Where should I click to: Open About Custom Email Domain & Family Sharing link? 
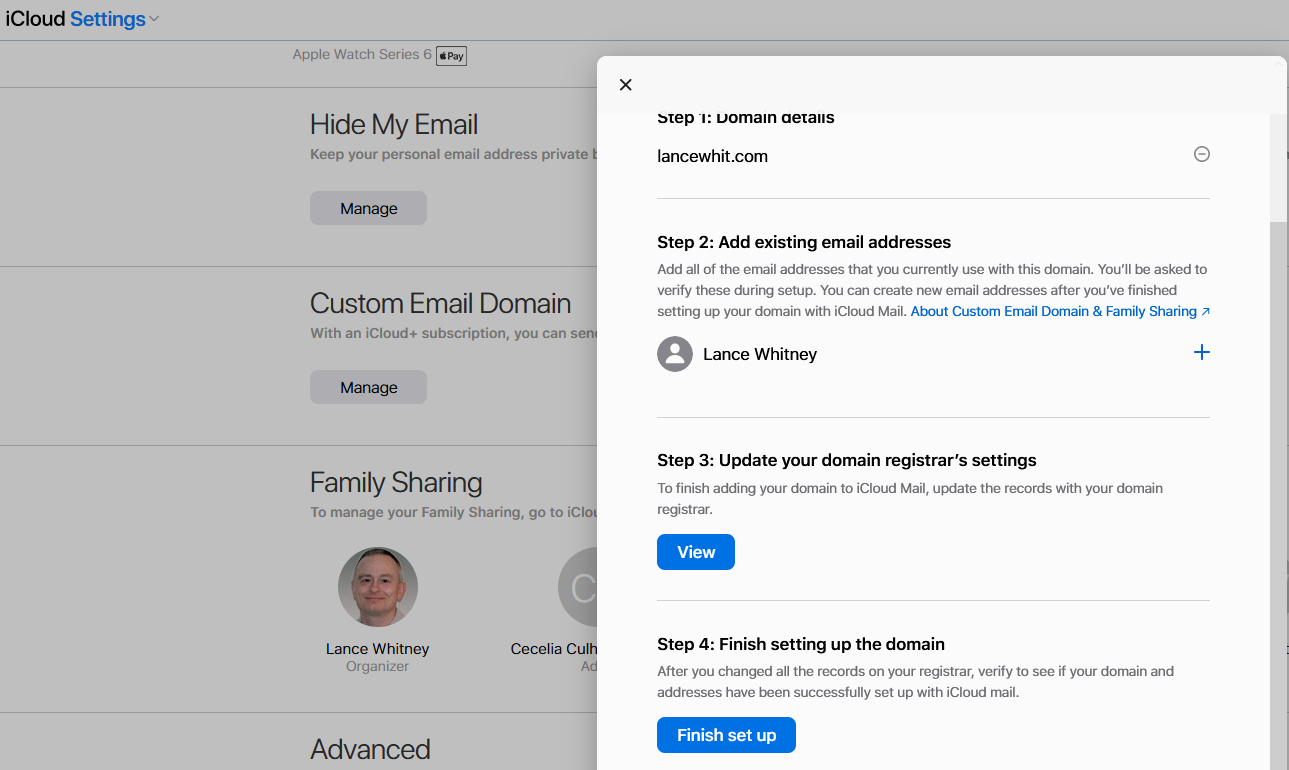pos(1061,311)
